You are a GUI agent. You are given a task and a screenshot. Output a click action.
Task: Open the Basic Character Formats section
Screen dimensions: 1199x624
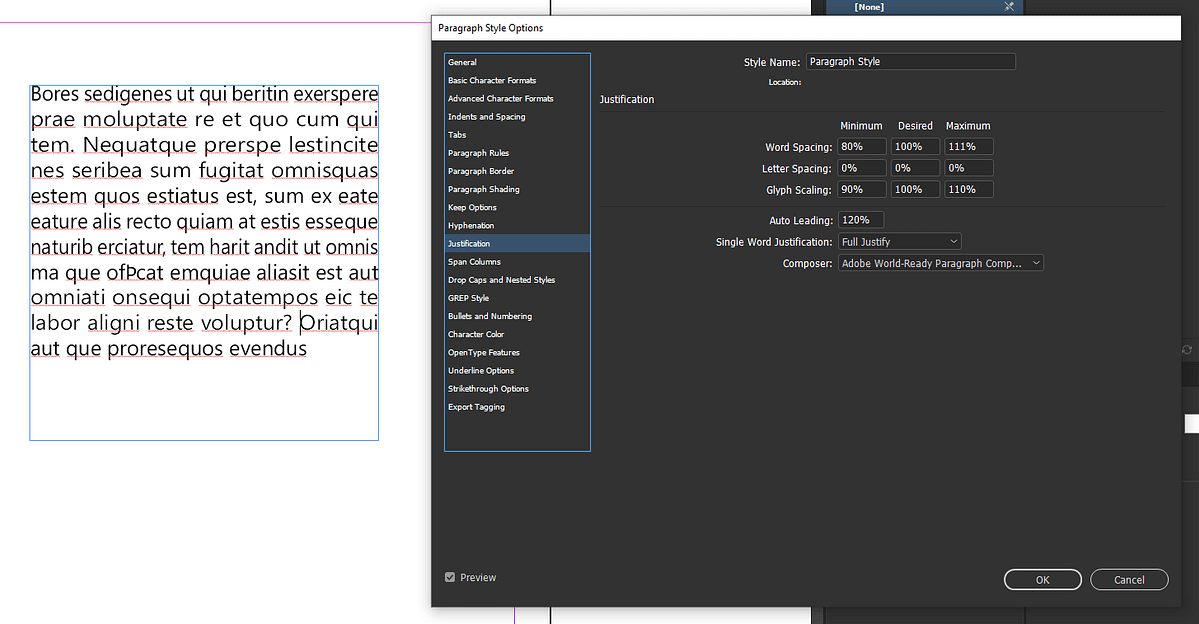click(492, 81)
